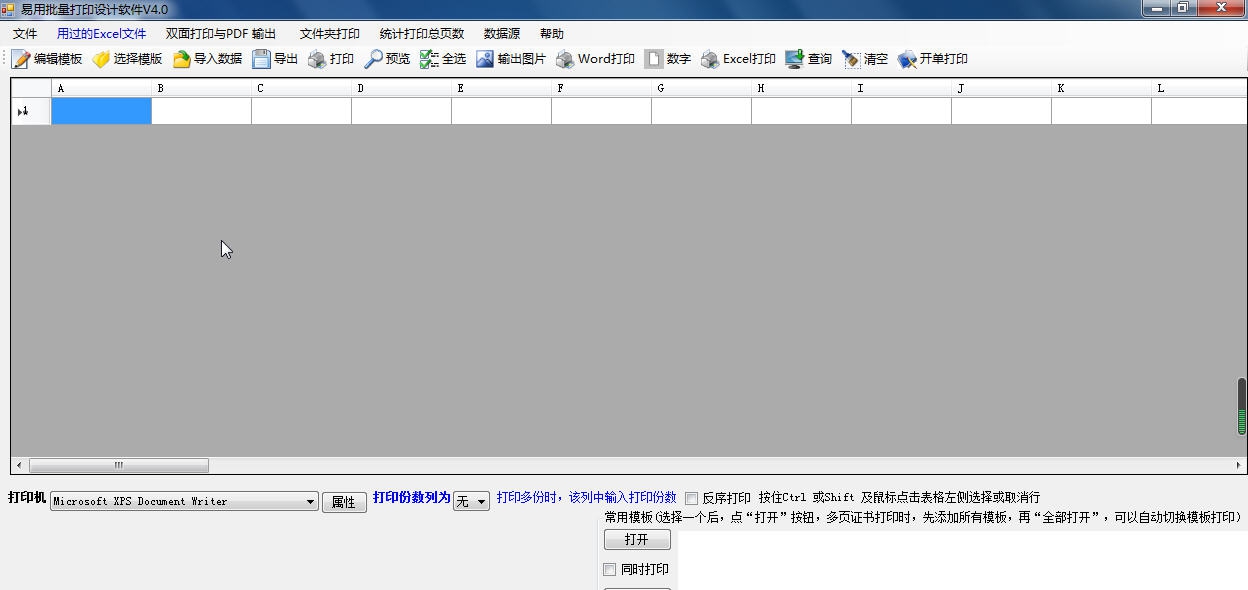Open the printer selection dropdown
The width and height of the screenshot is (1248, 590).
[310, 501]
